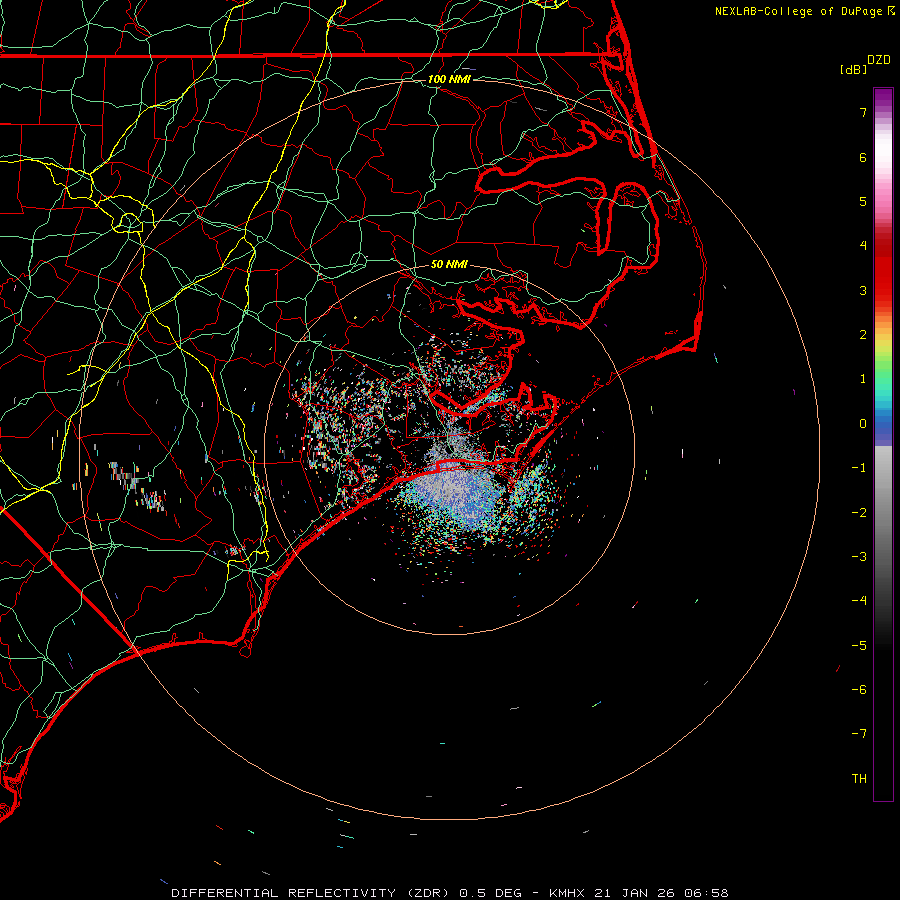The width and height of the screenshot is (900, 900).
Task: Select the 50 NMI range ring label
Action: pos(449,264)
